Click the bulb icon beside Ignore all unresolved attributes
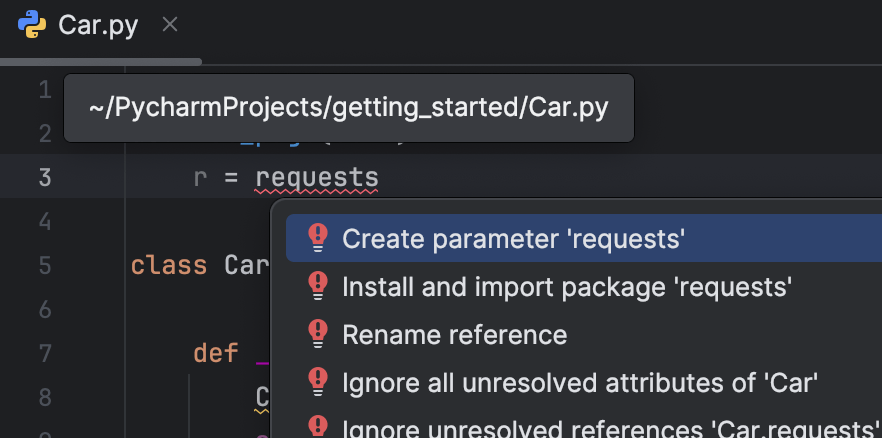 pos(318,381)
